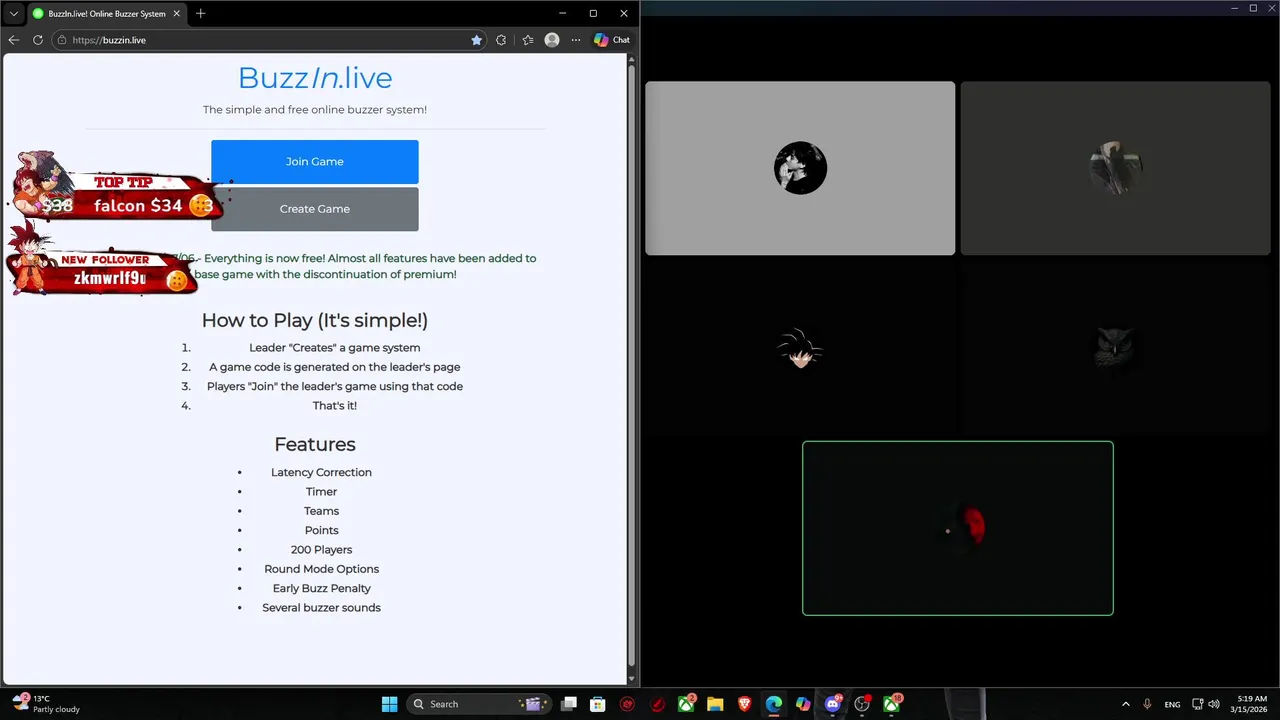Image resolution: width=1280 pixels, height=720 pixels.
Task: Click the text "200 Players"
Action: (x=321, y=549)
